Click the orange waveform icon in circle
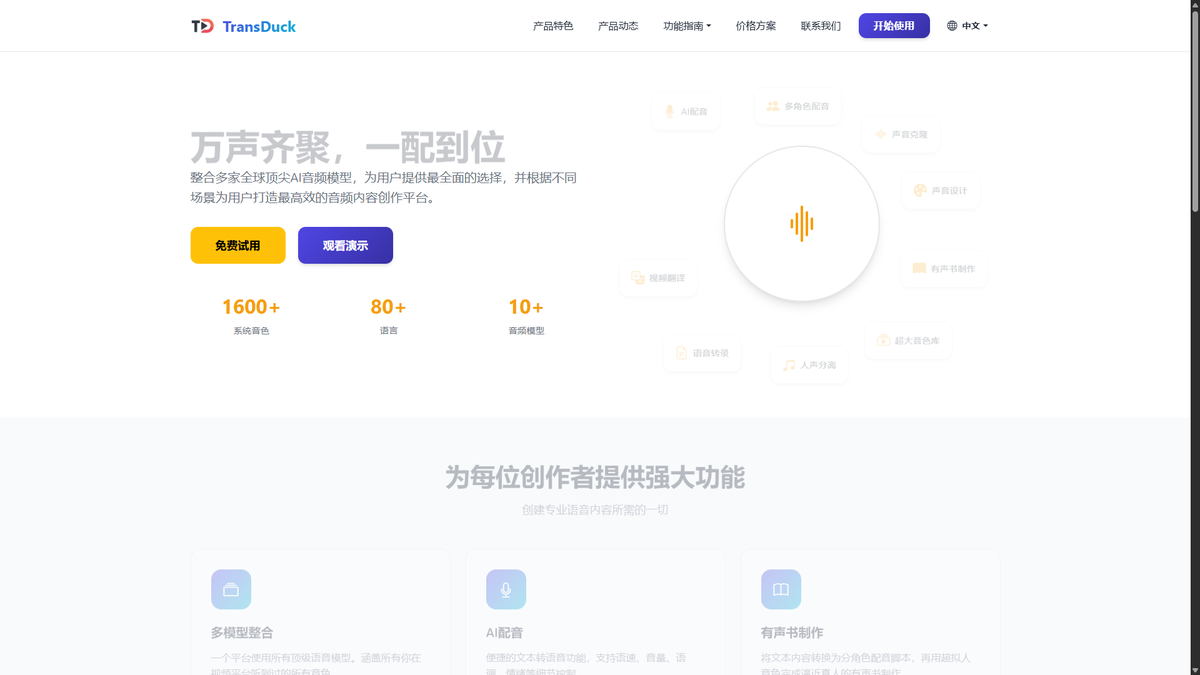Viewport: 1200px width, 675px height. pos(802,224)
